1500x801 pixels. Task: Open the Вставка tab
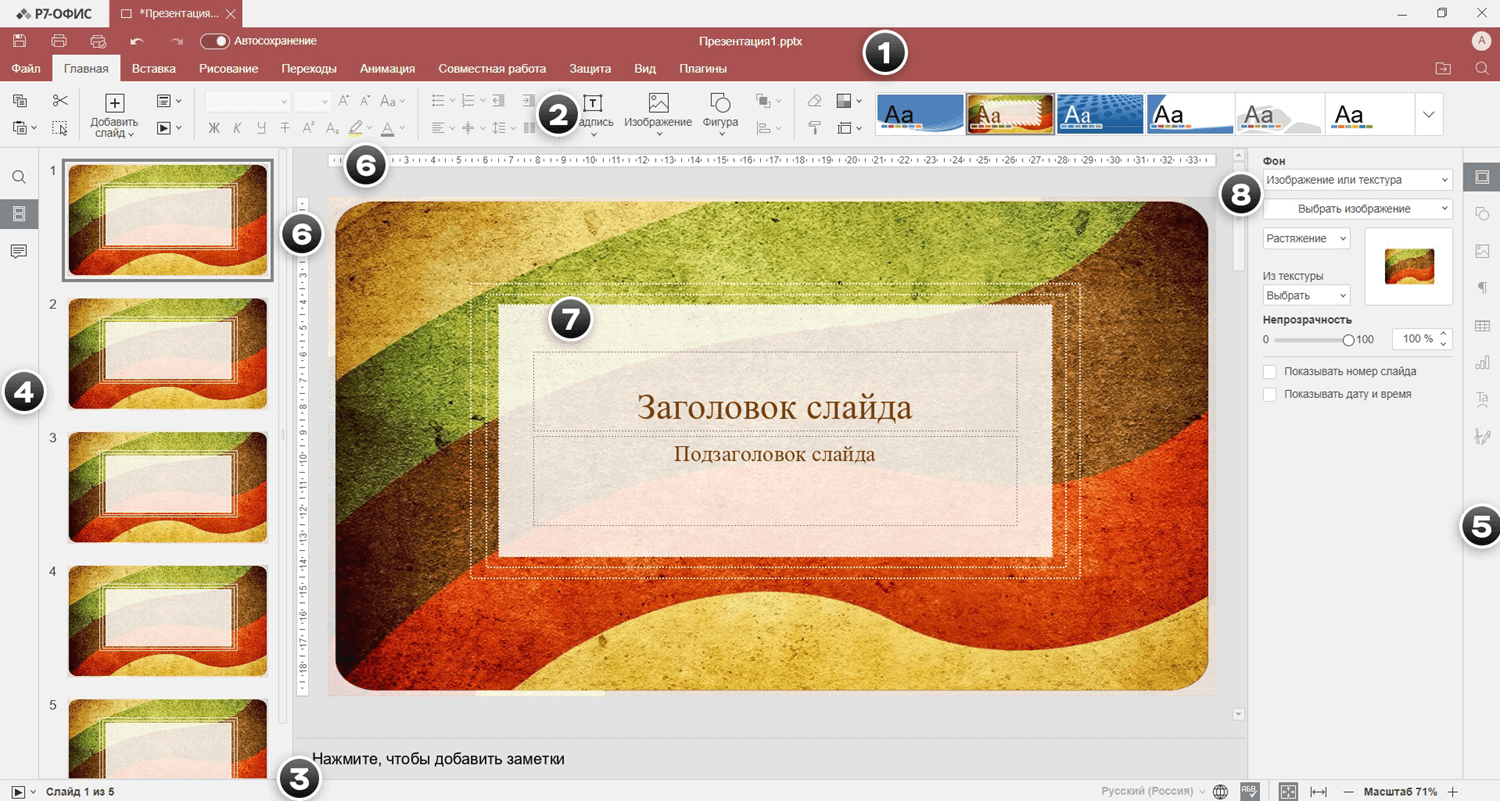click(153, 69)
